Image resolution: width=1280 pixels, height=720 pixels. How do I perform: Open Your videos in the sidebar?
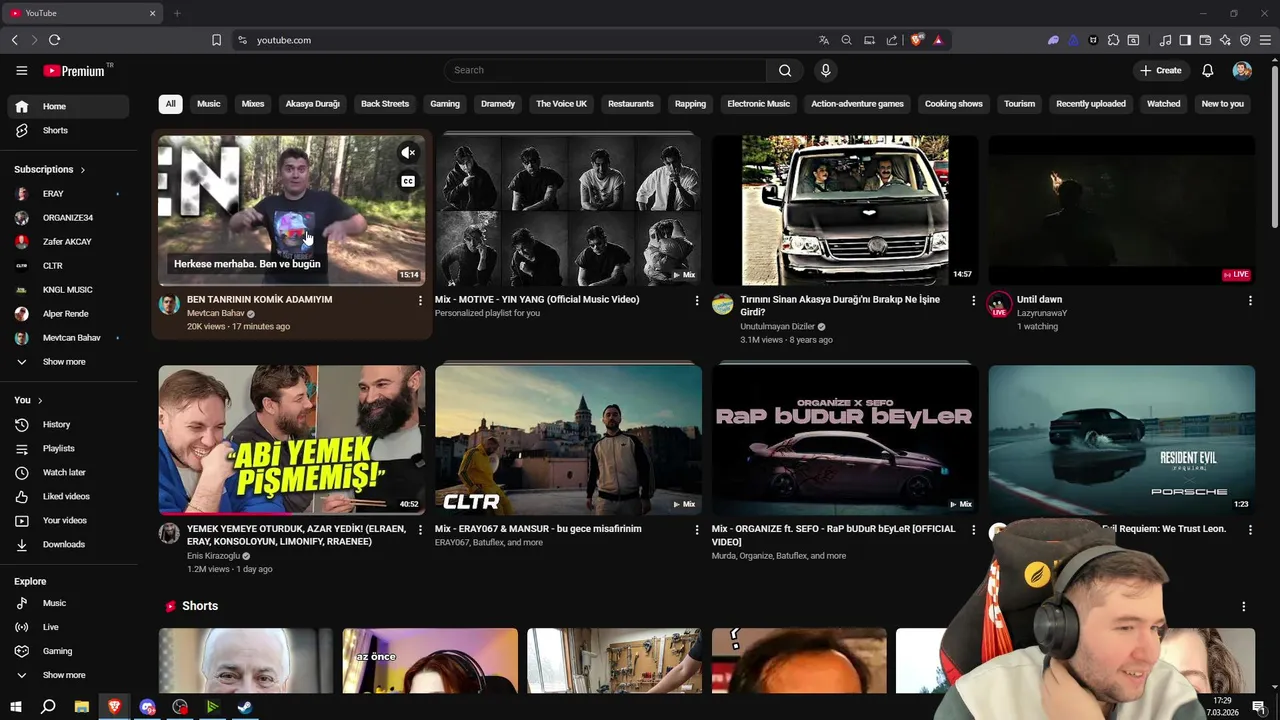(68, 520)
